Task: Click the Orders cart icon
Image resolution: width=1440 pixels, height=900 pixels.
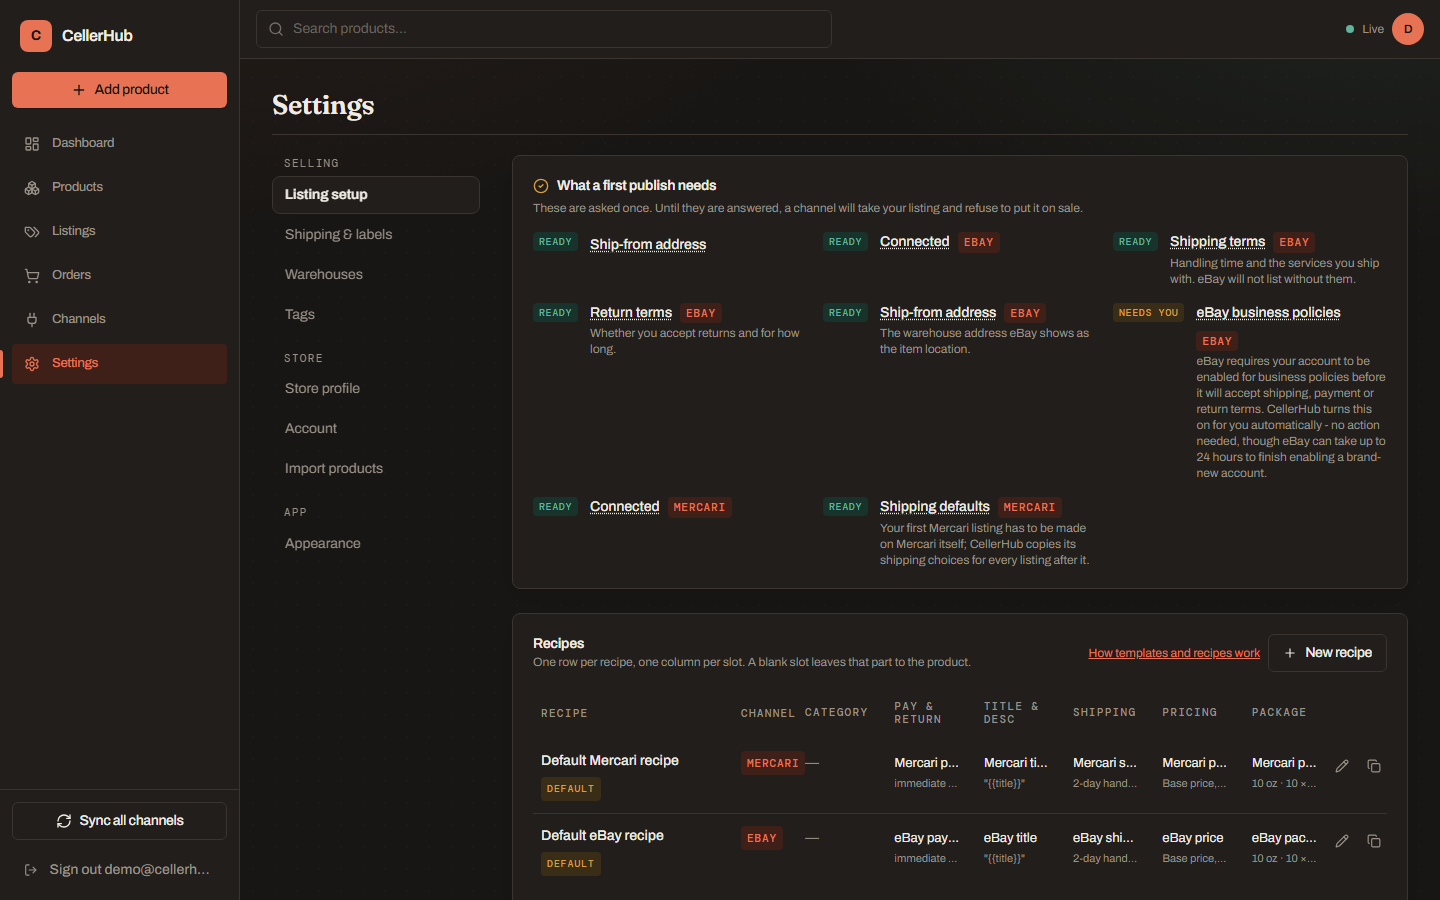Action: pyautogui.click(x=32, y=276)
